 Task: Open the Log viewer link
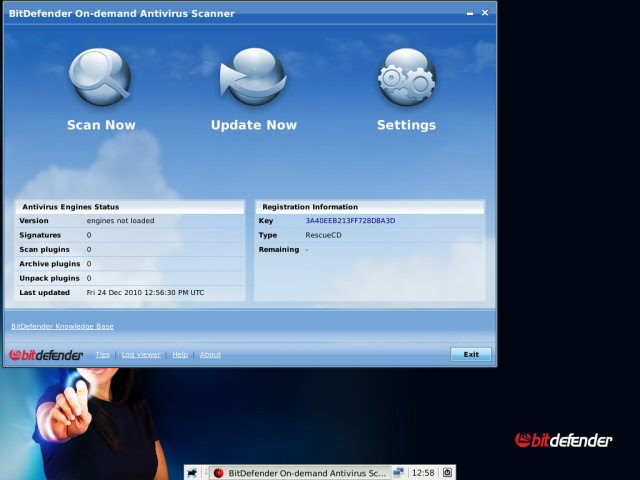tap(141, 355)
